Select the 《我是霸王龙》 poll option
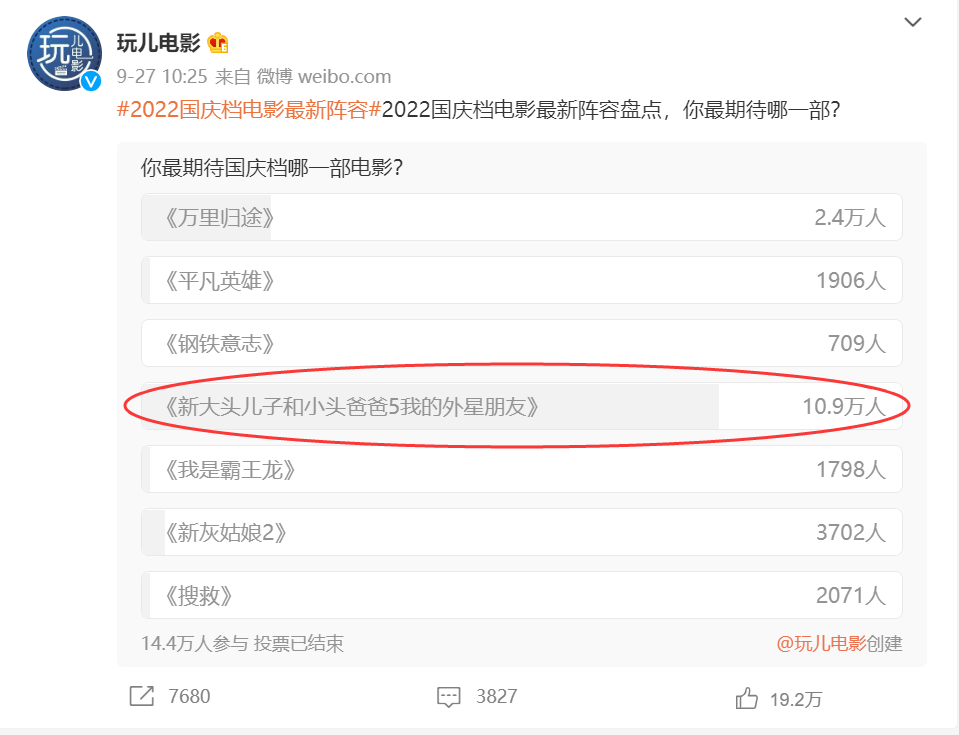This screenshot has width=959, height=735. click(522, 469)
